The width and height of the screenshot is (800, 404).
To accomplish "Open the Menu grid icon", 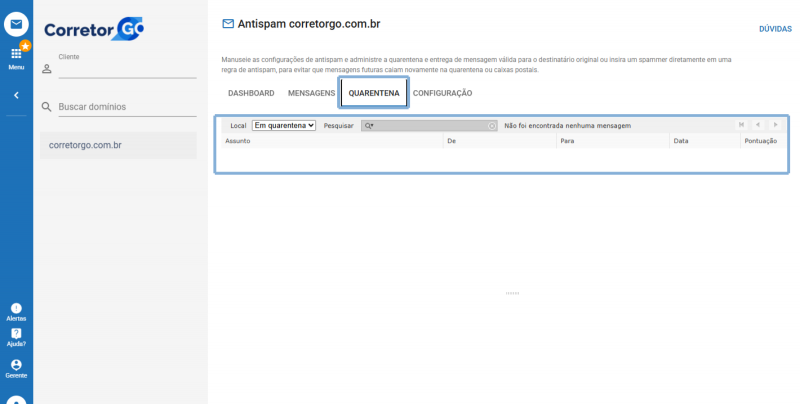I will pos(16,54).
